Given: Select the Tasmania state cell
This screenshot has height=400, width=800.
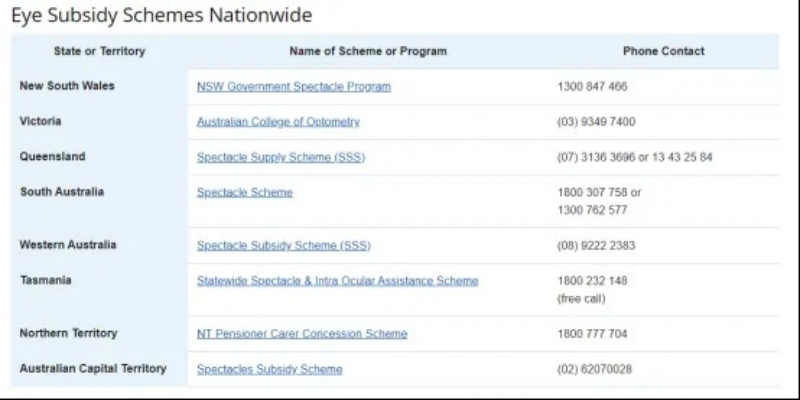Looking at the screenshot, I should [46, 281].
